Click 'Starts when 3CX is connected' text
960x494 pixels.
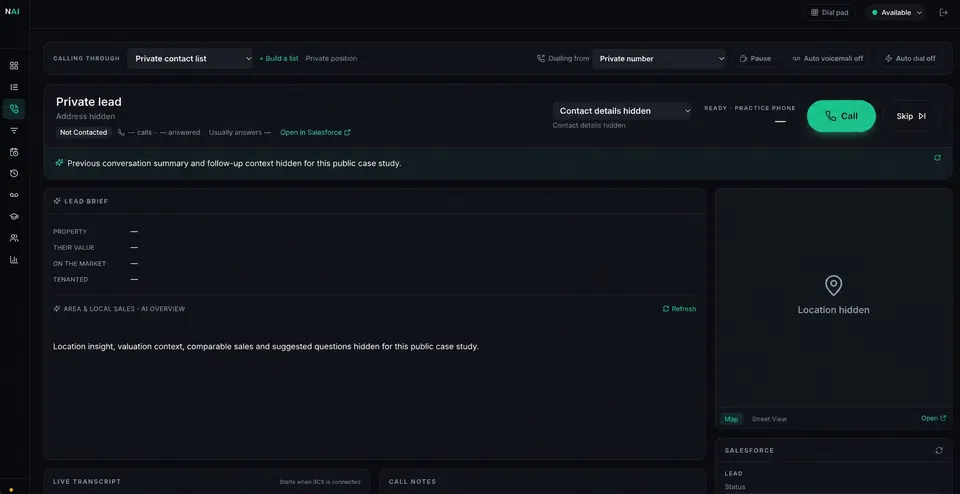point(320,482)
